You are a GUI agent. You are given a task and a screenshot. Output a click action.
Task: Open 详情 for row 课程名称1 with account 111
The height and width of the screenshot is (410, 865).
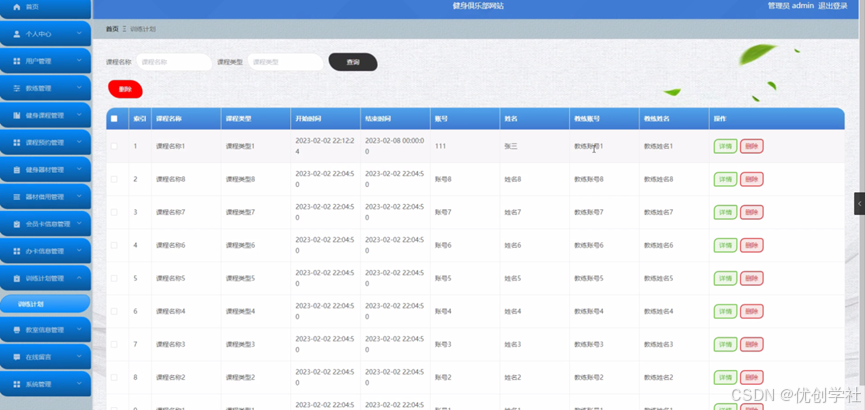point(725,146)
